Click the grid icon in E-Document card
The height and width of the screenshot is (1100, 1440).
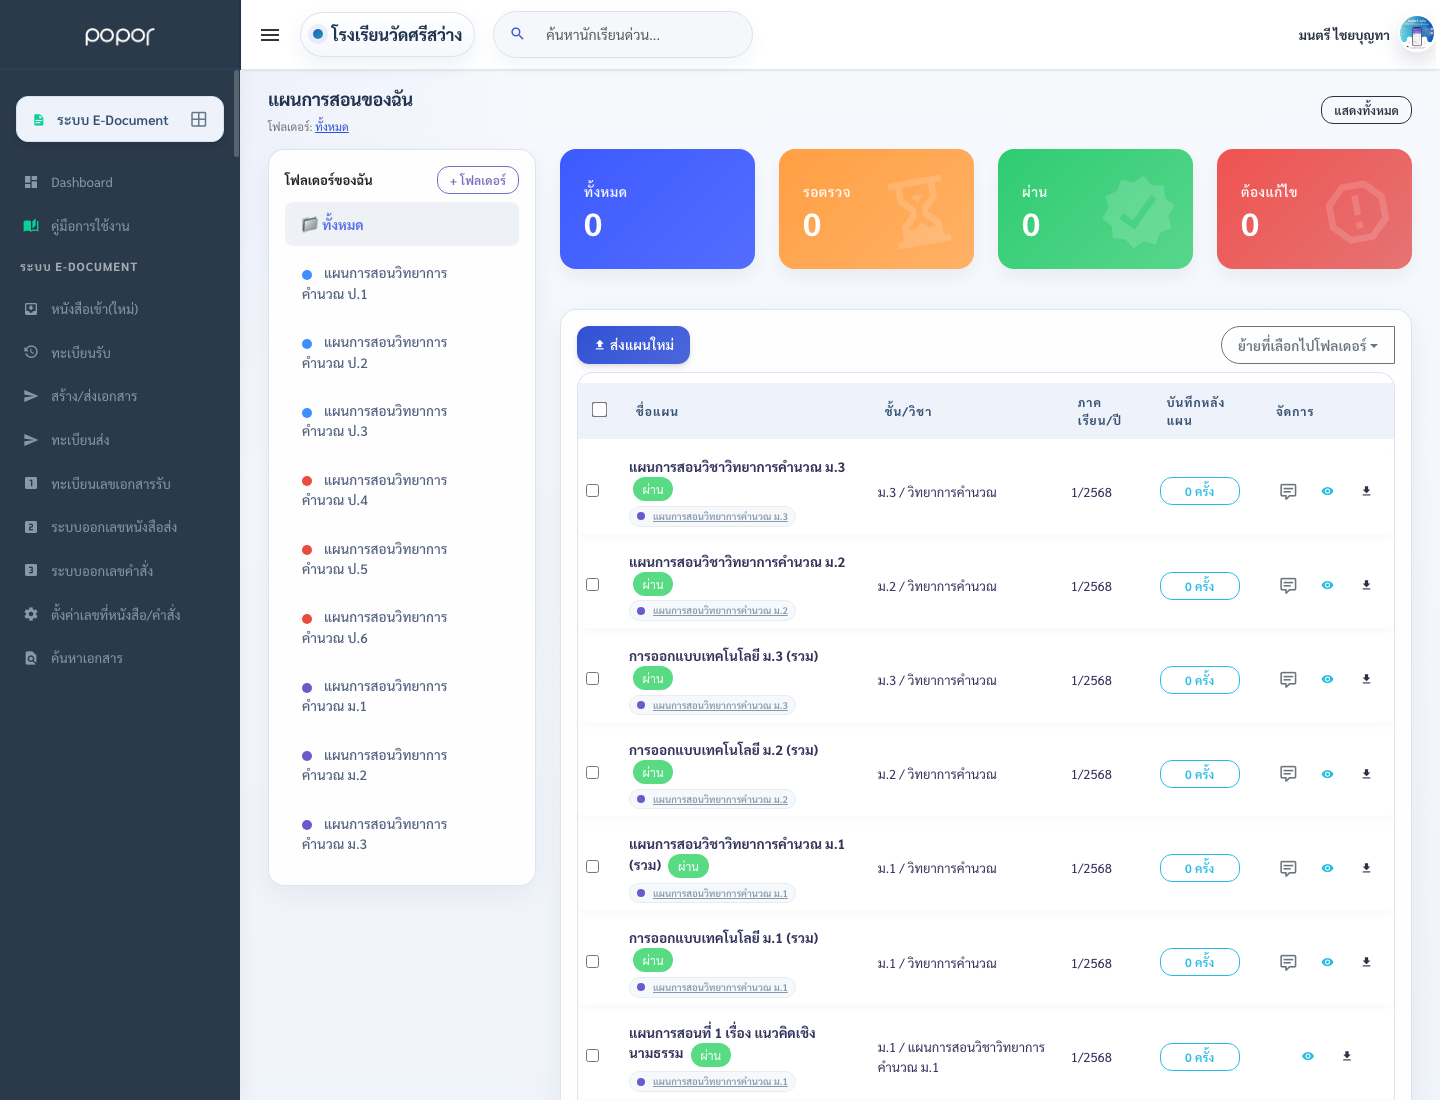[199, 119]
